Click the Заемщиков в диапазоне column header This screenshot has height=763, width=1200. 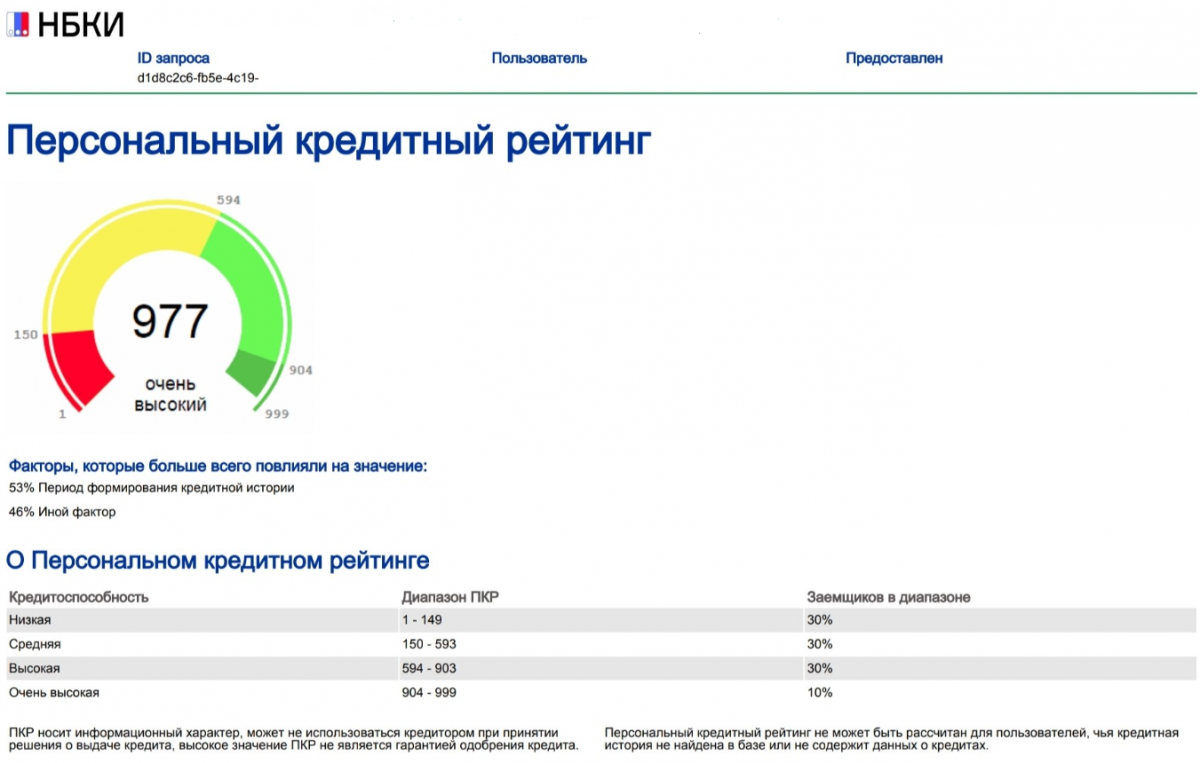point(888,597)
